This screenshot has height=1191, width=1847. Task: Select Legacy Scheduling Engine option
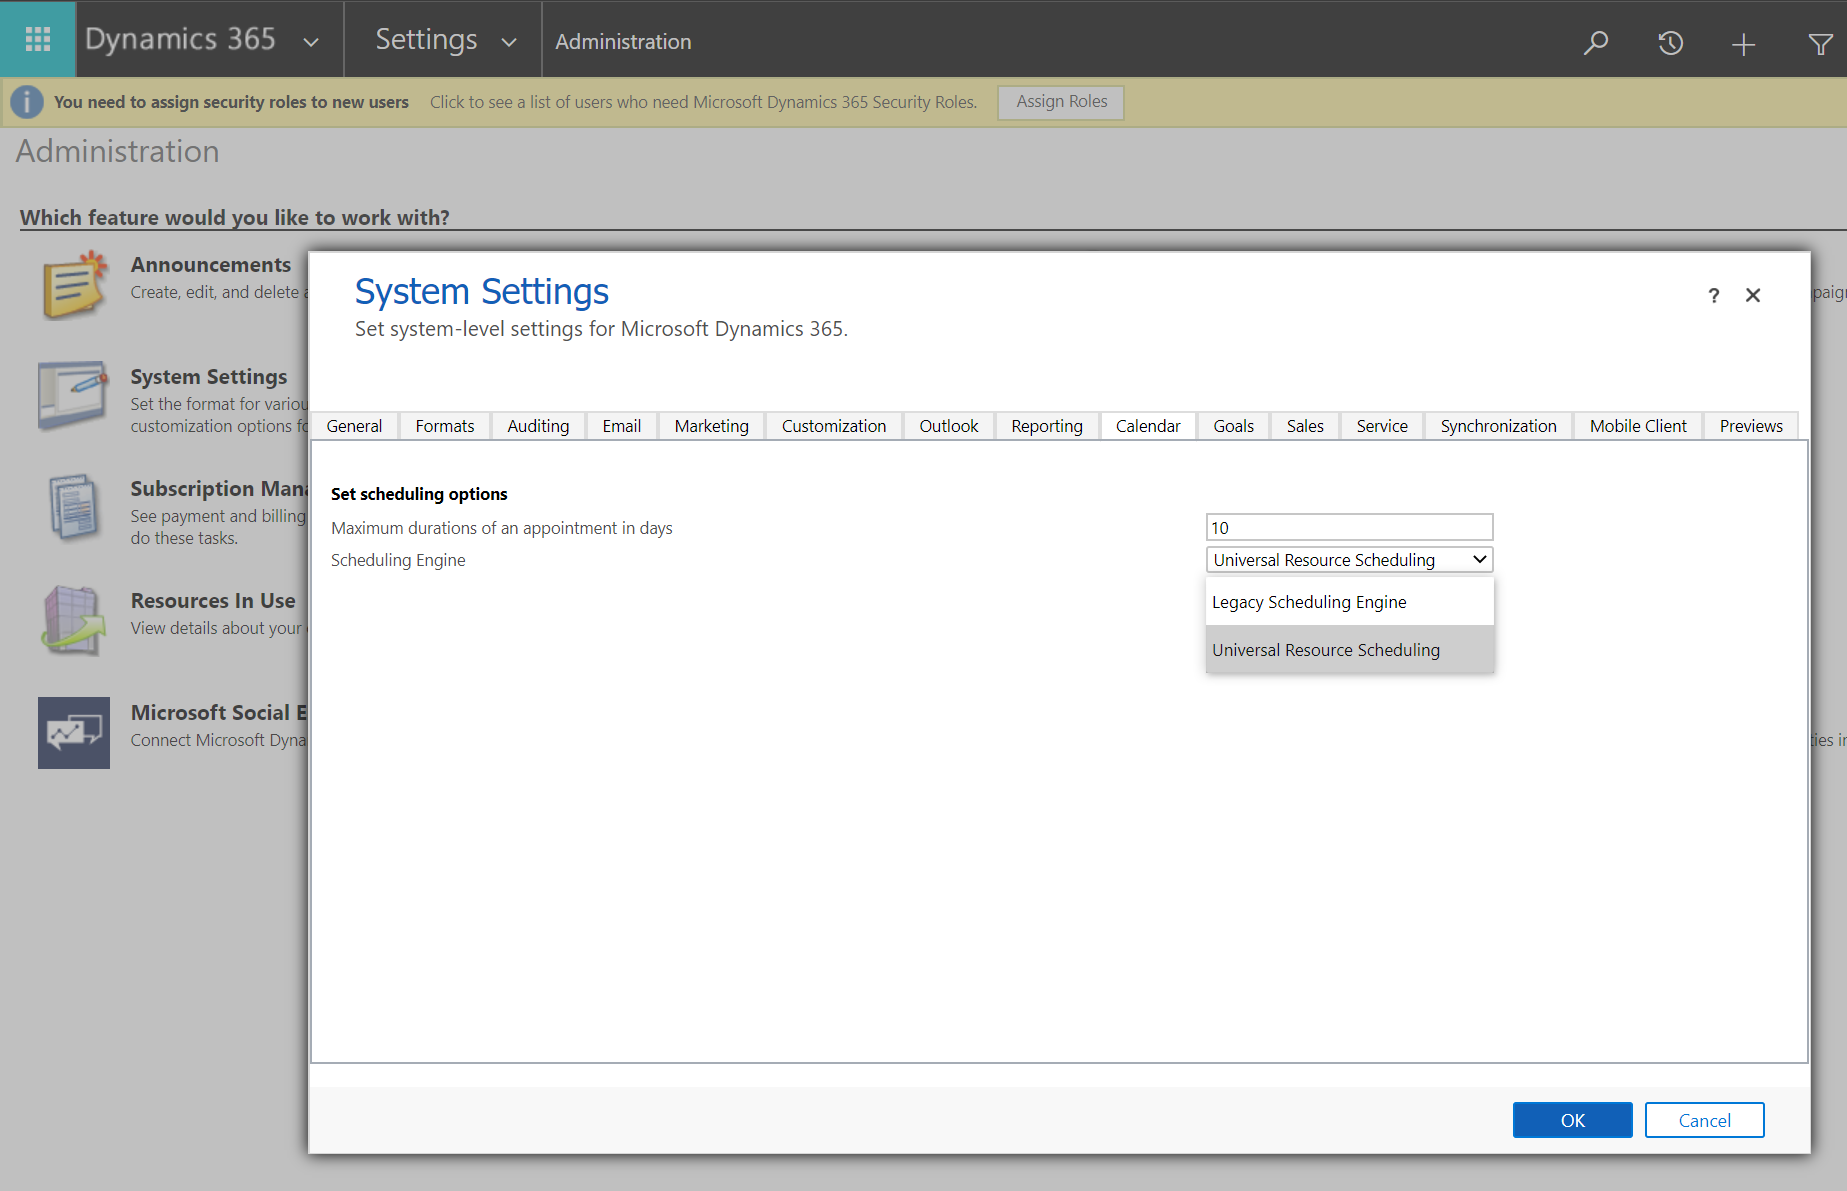pos(1349,602)
